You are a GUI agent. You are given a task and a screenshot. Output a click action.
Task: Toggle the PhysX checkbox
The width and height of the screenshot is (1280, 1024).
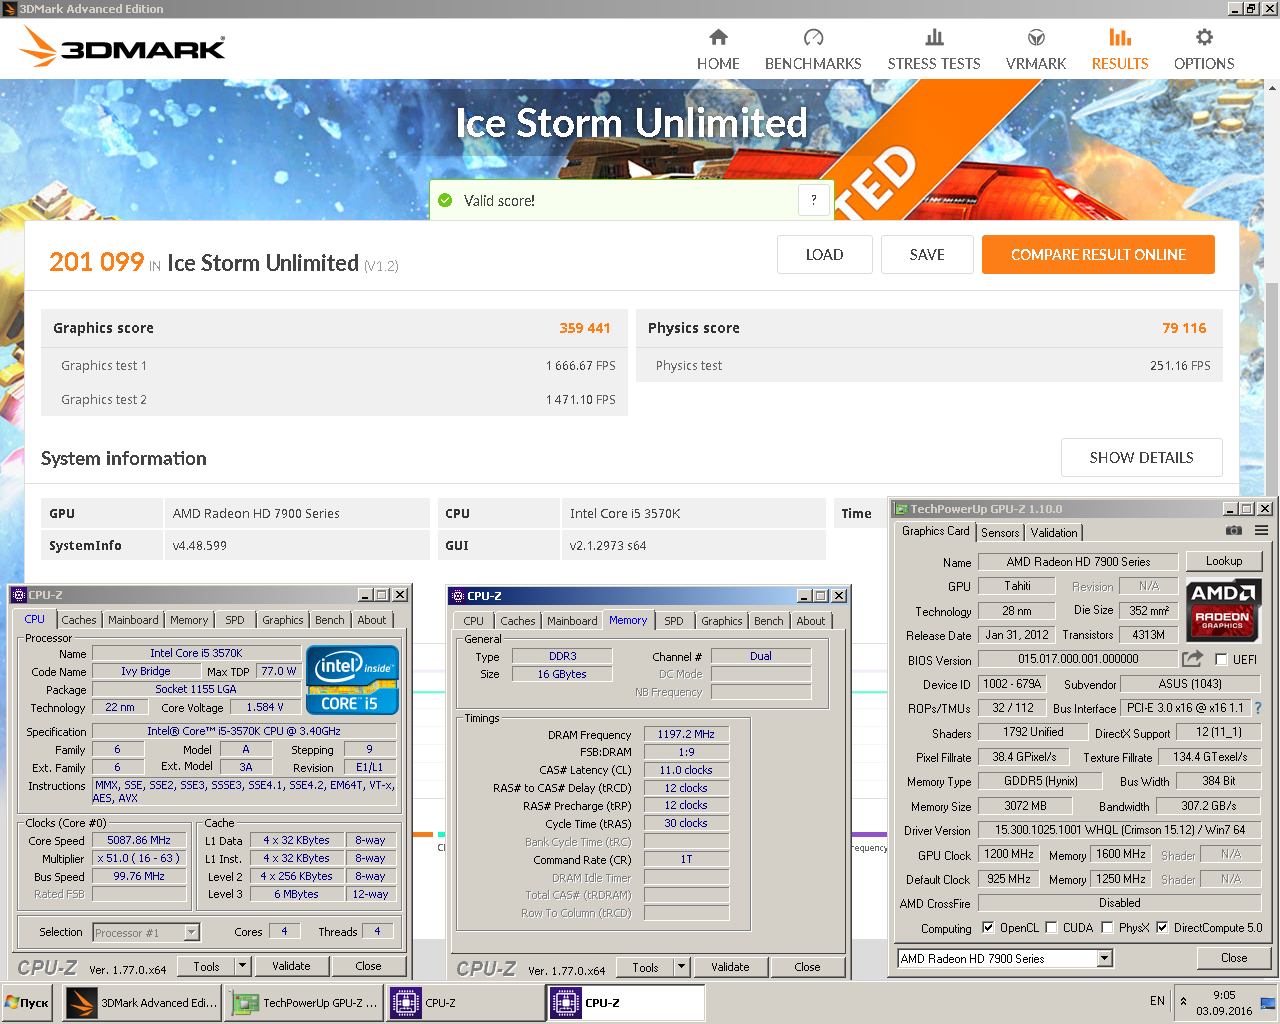point(1108,928)
